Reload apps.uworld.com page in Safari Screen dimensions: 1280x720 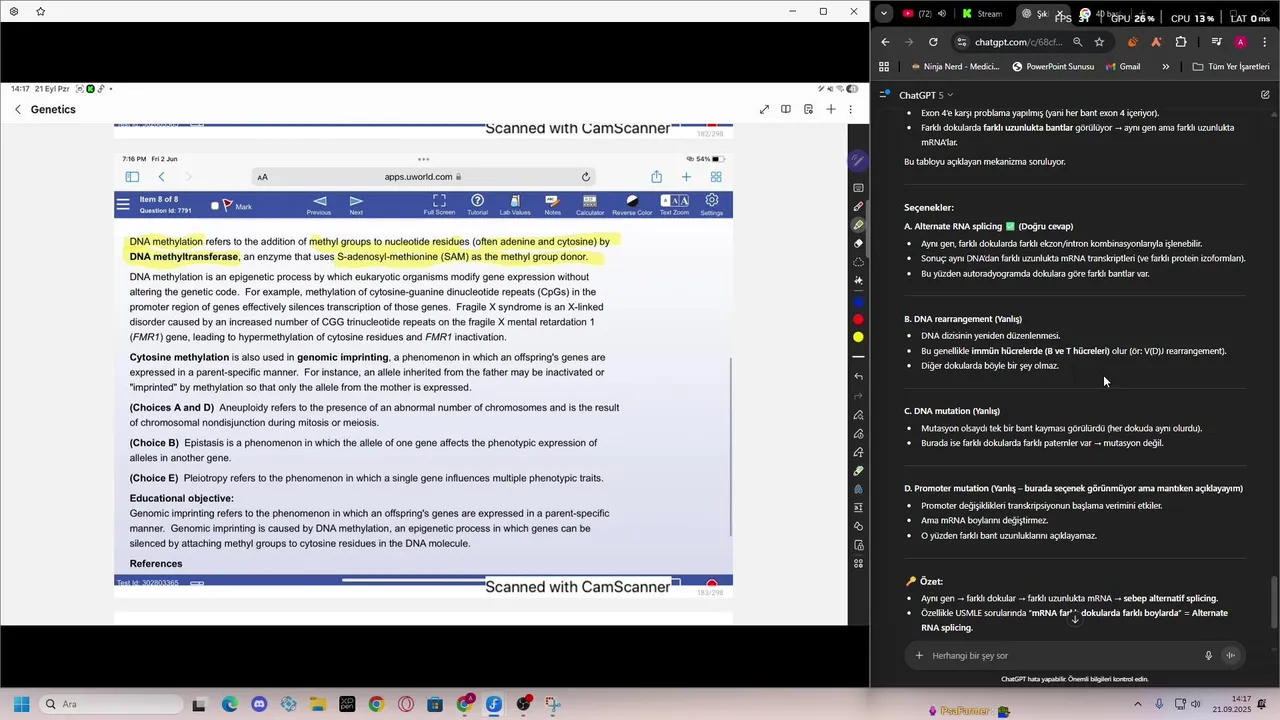586,177
